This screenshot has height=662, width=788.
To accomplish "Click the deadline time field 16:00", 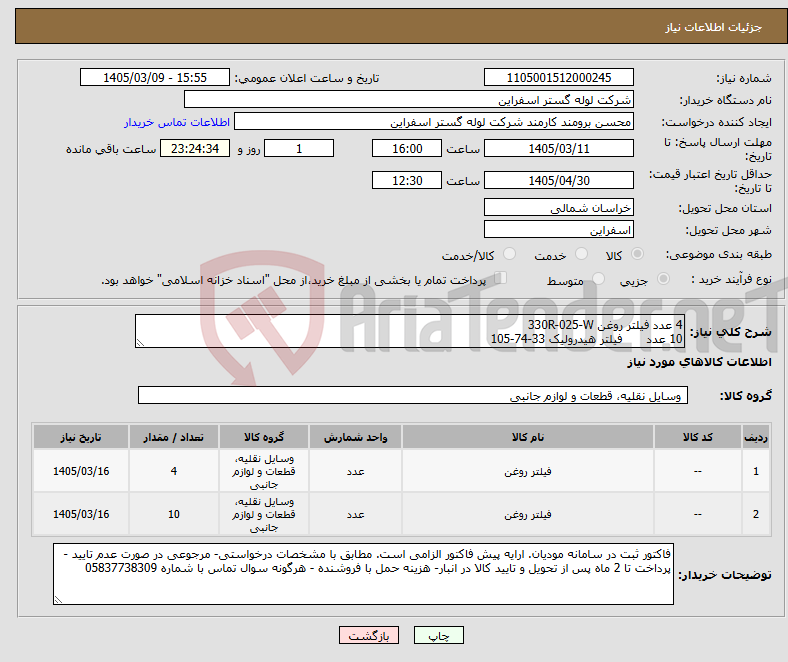I will (407, 148).
